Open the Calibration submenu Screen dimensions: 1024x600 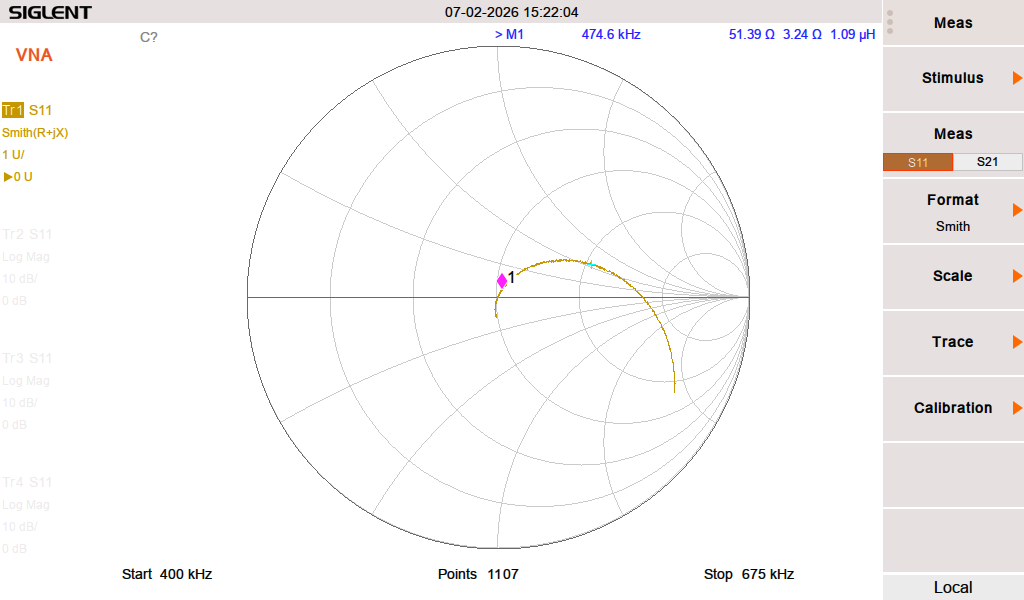point(953,408)
